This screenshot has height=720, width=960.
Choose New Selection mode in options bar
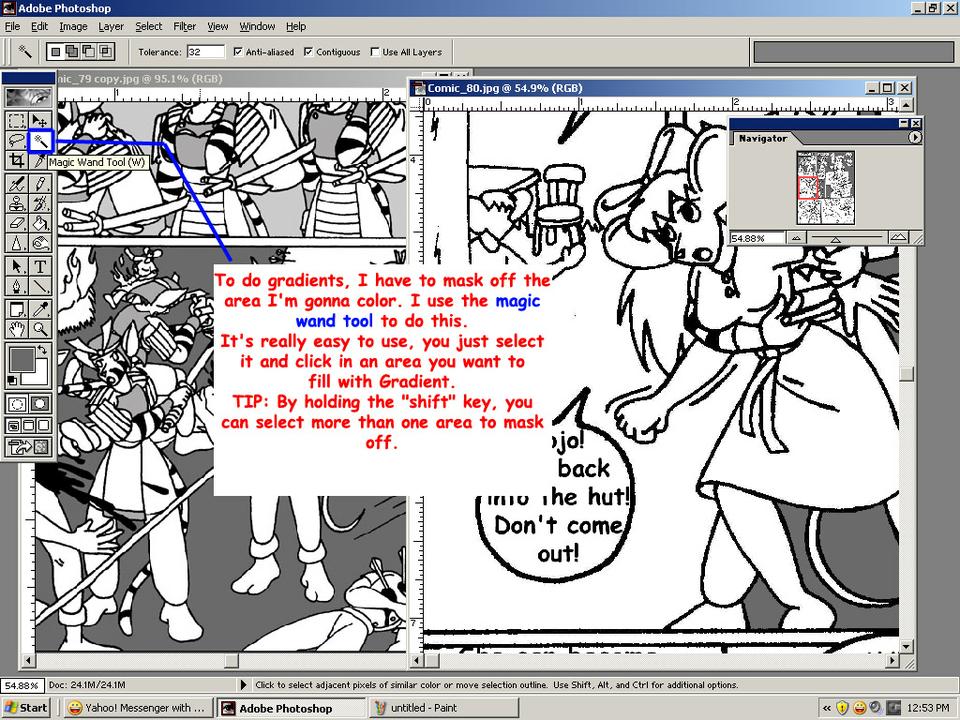click(x=56, y=51)
